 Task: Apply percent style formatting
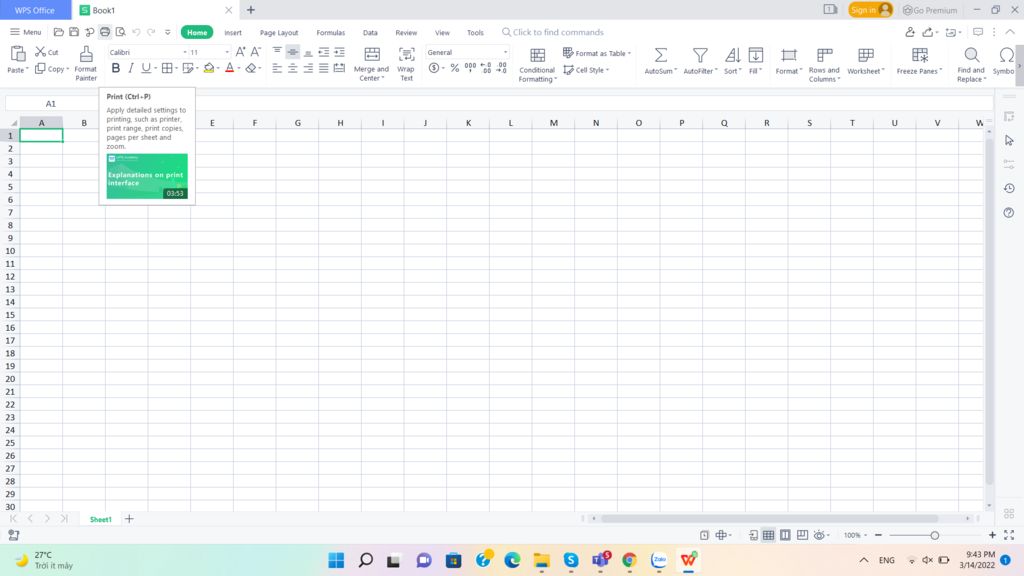click(x=455, y=68)
